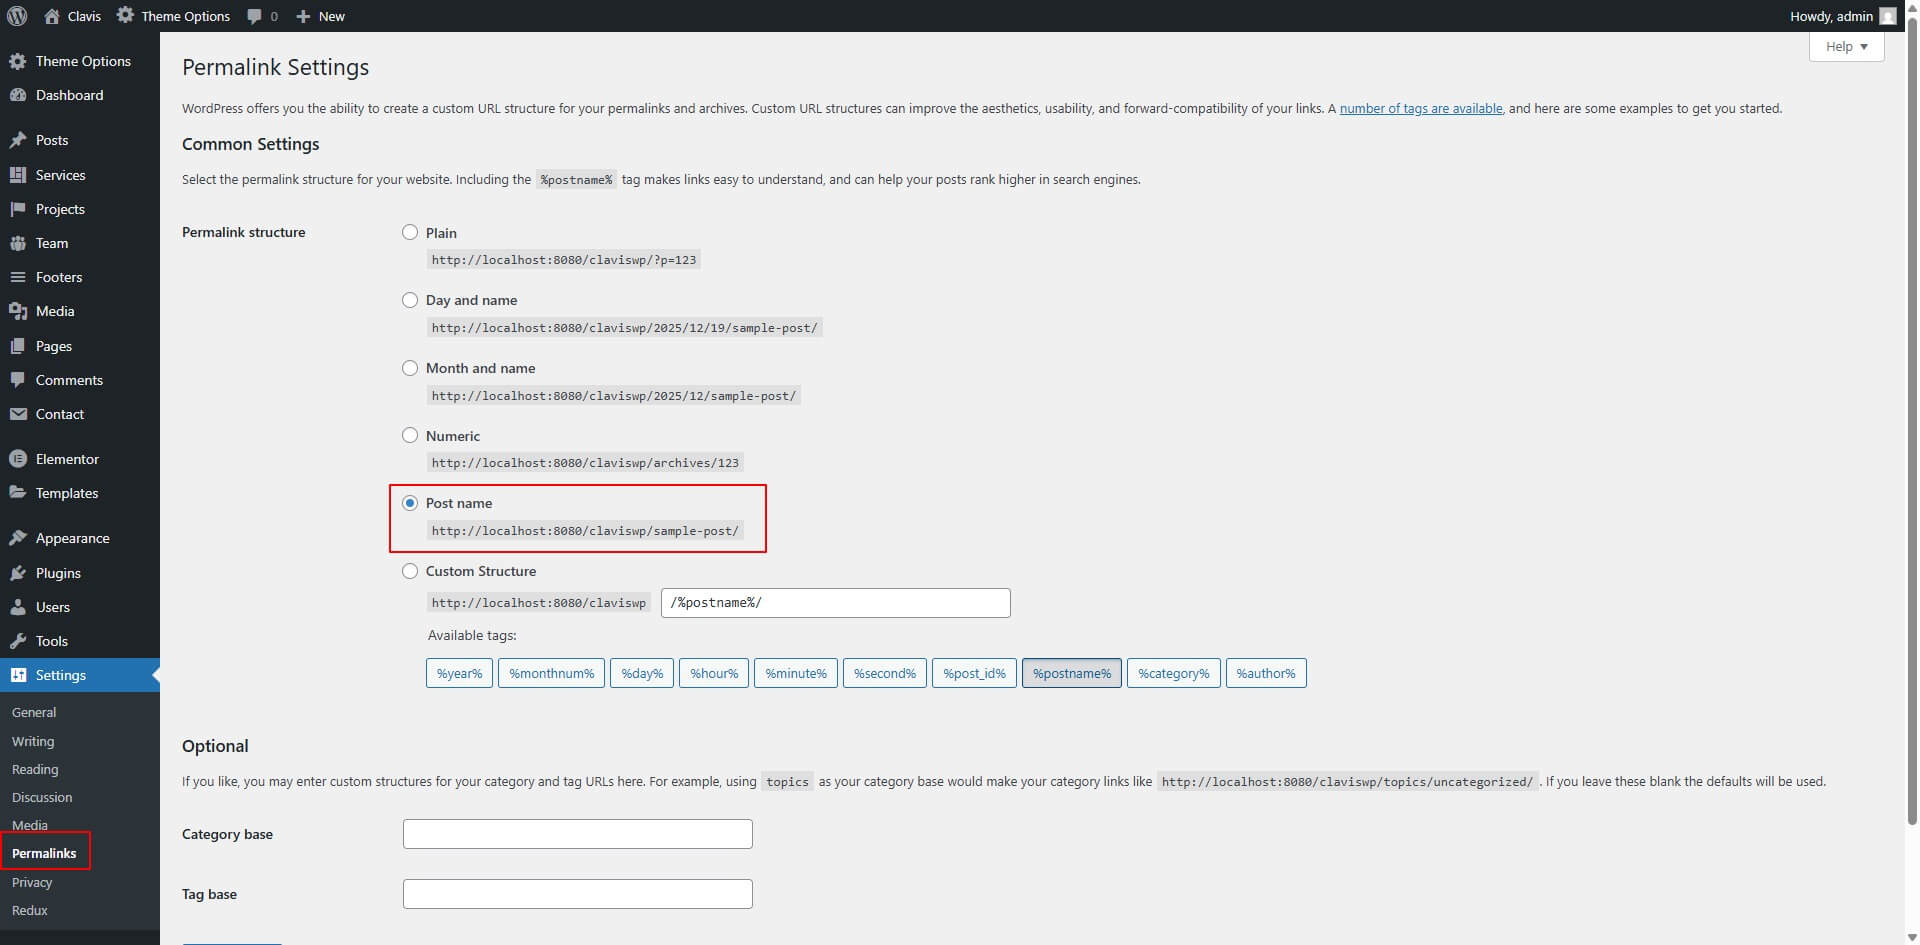1920x945 pixels.
Task: Open the Reading settings submenu item
Action: pyautogui.click(x=35, y=769)
